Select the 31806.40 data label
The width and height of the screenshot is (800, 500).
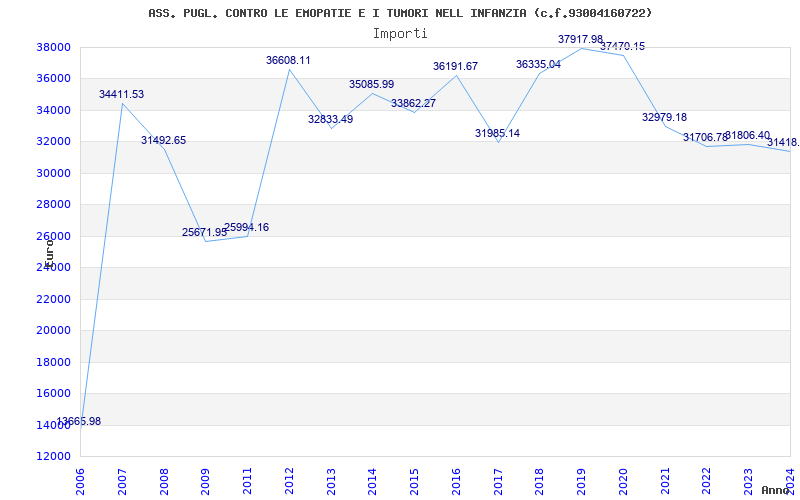click(x=747, y=136)
